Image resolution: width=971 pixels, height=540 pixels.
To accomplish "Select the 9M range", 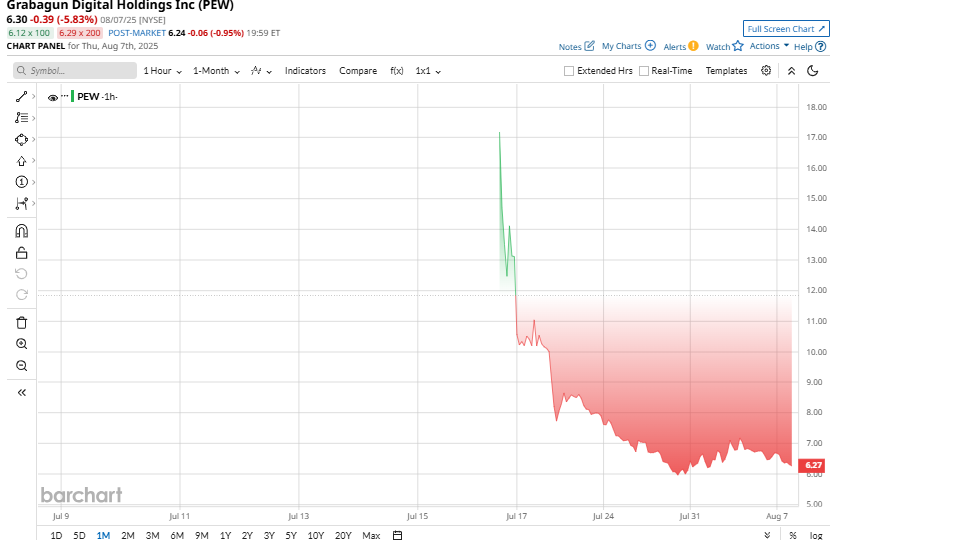I will (201, 535).
